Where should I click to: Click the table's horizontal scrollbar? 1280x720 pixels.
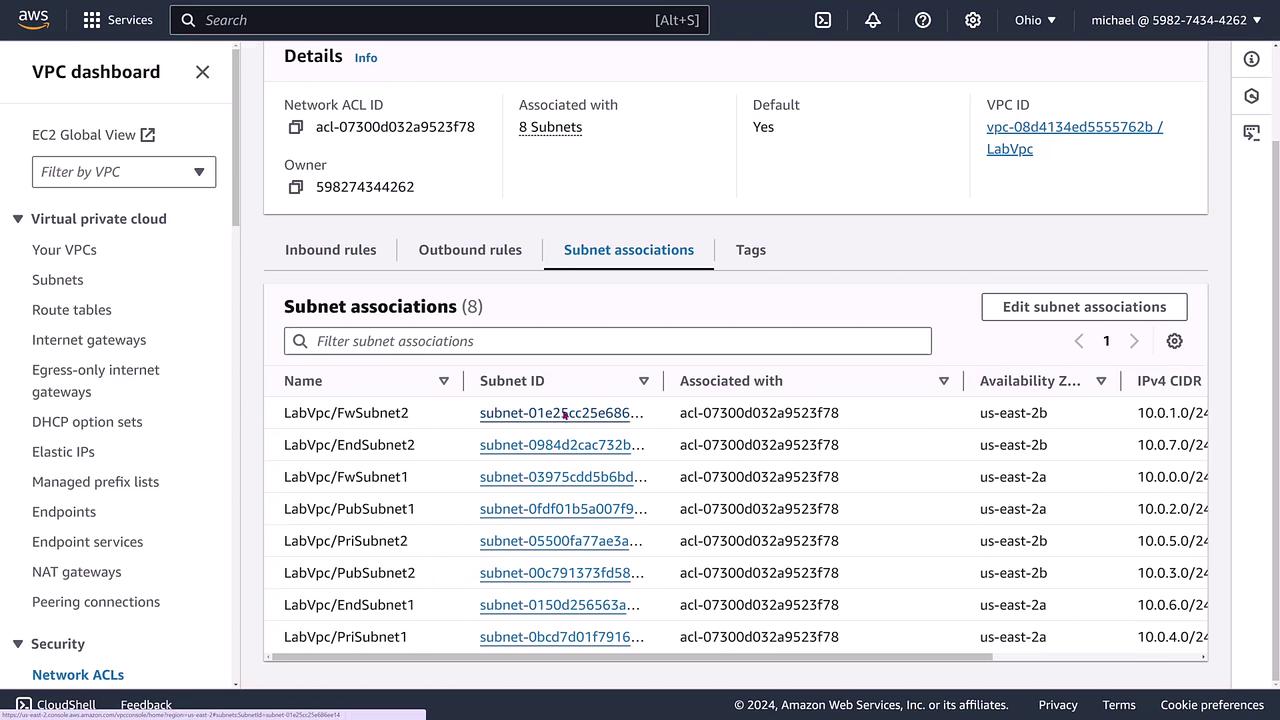pos(632,657)
